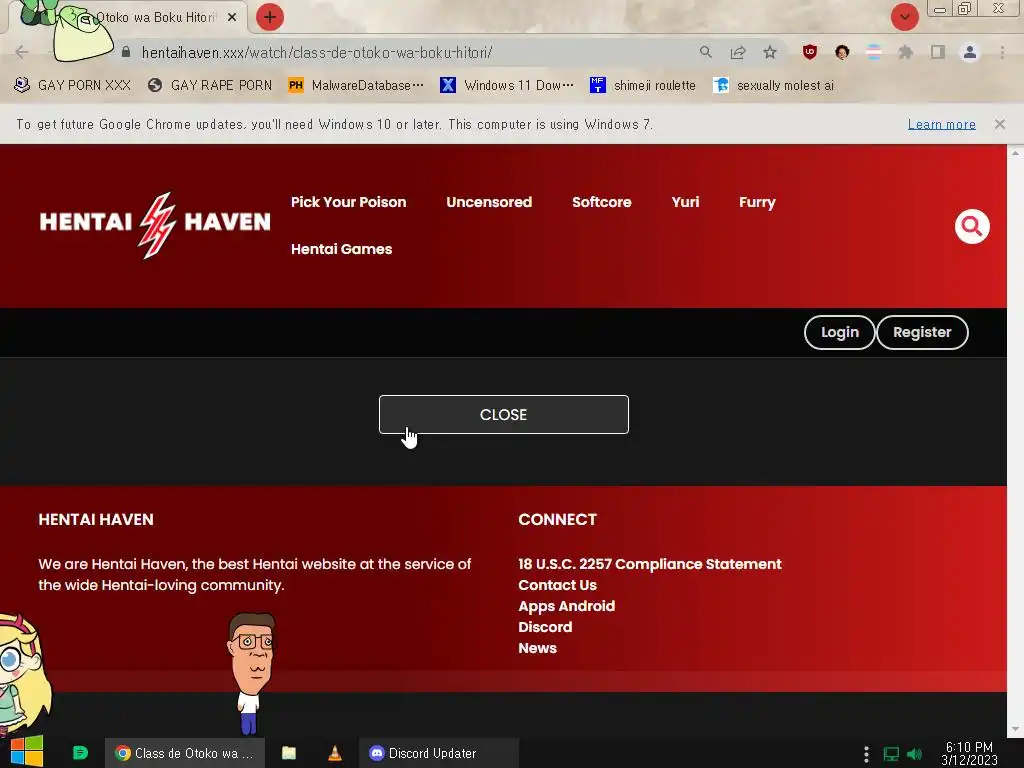The width and height of the screenshot is (1024, 768).
Task: Click the browser back arrow button
Action: pos(22,52)
